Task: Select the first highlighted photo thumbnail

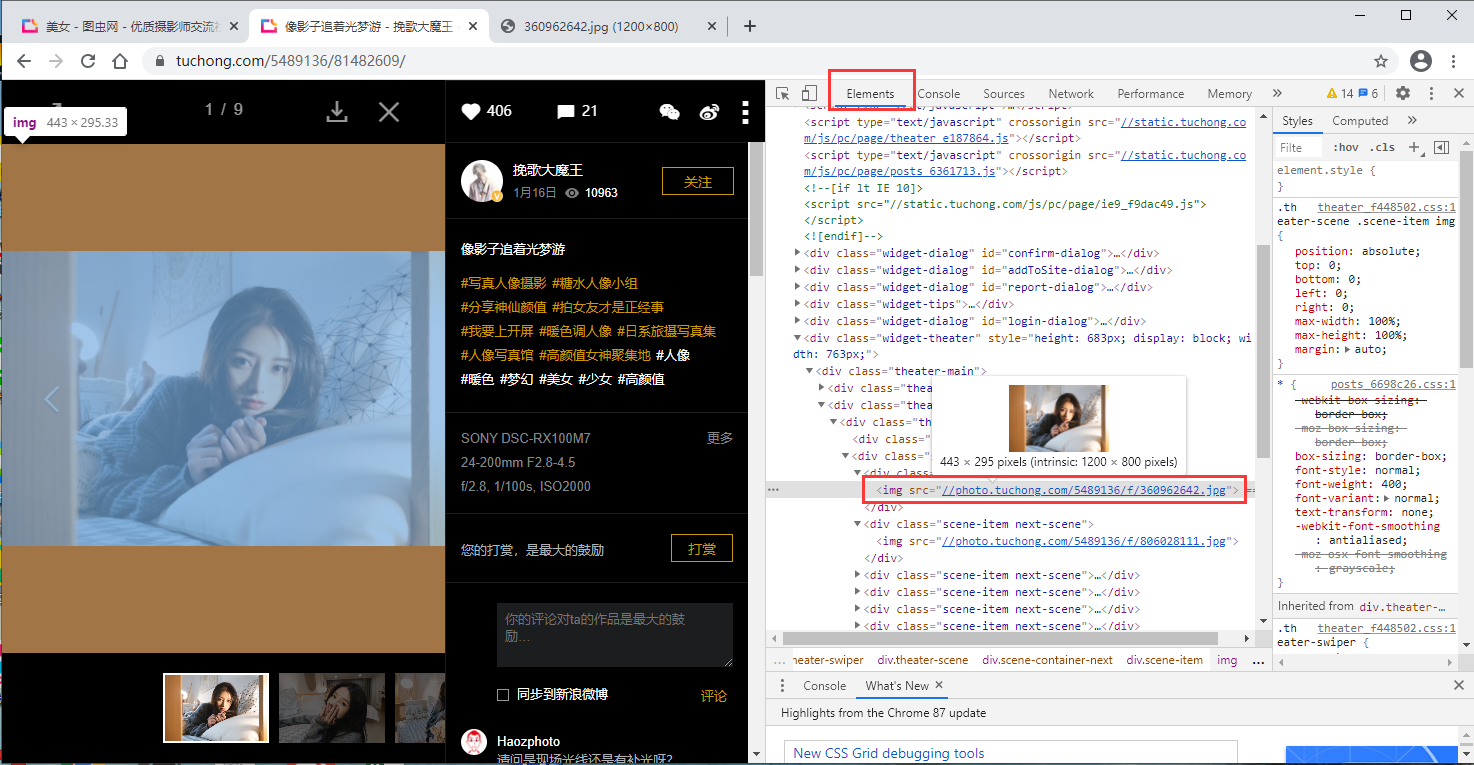Action: (216, 708)
